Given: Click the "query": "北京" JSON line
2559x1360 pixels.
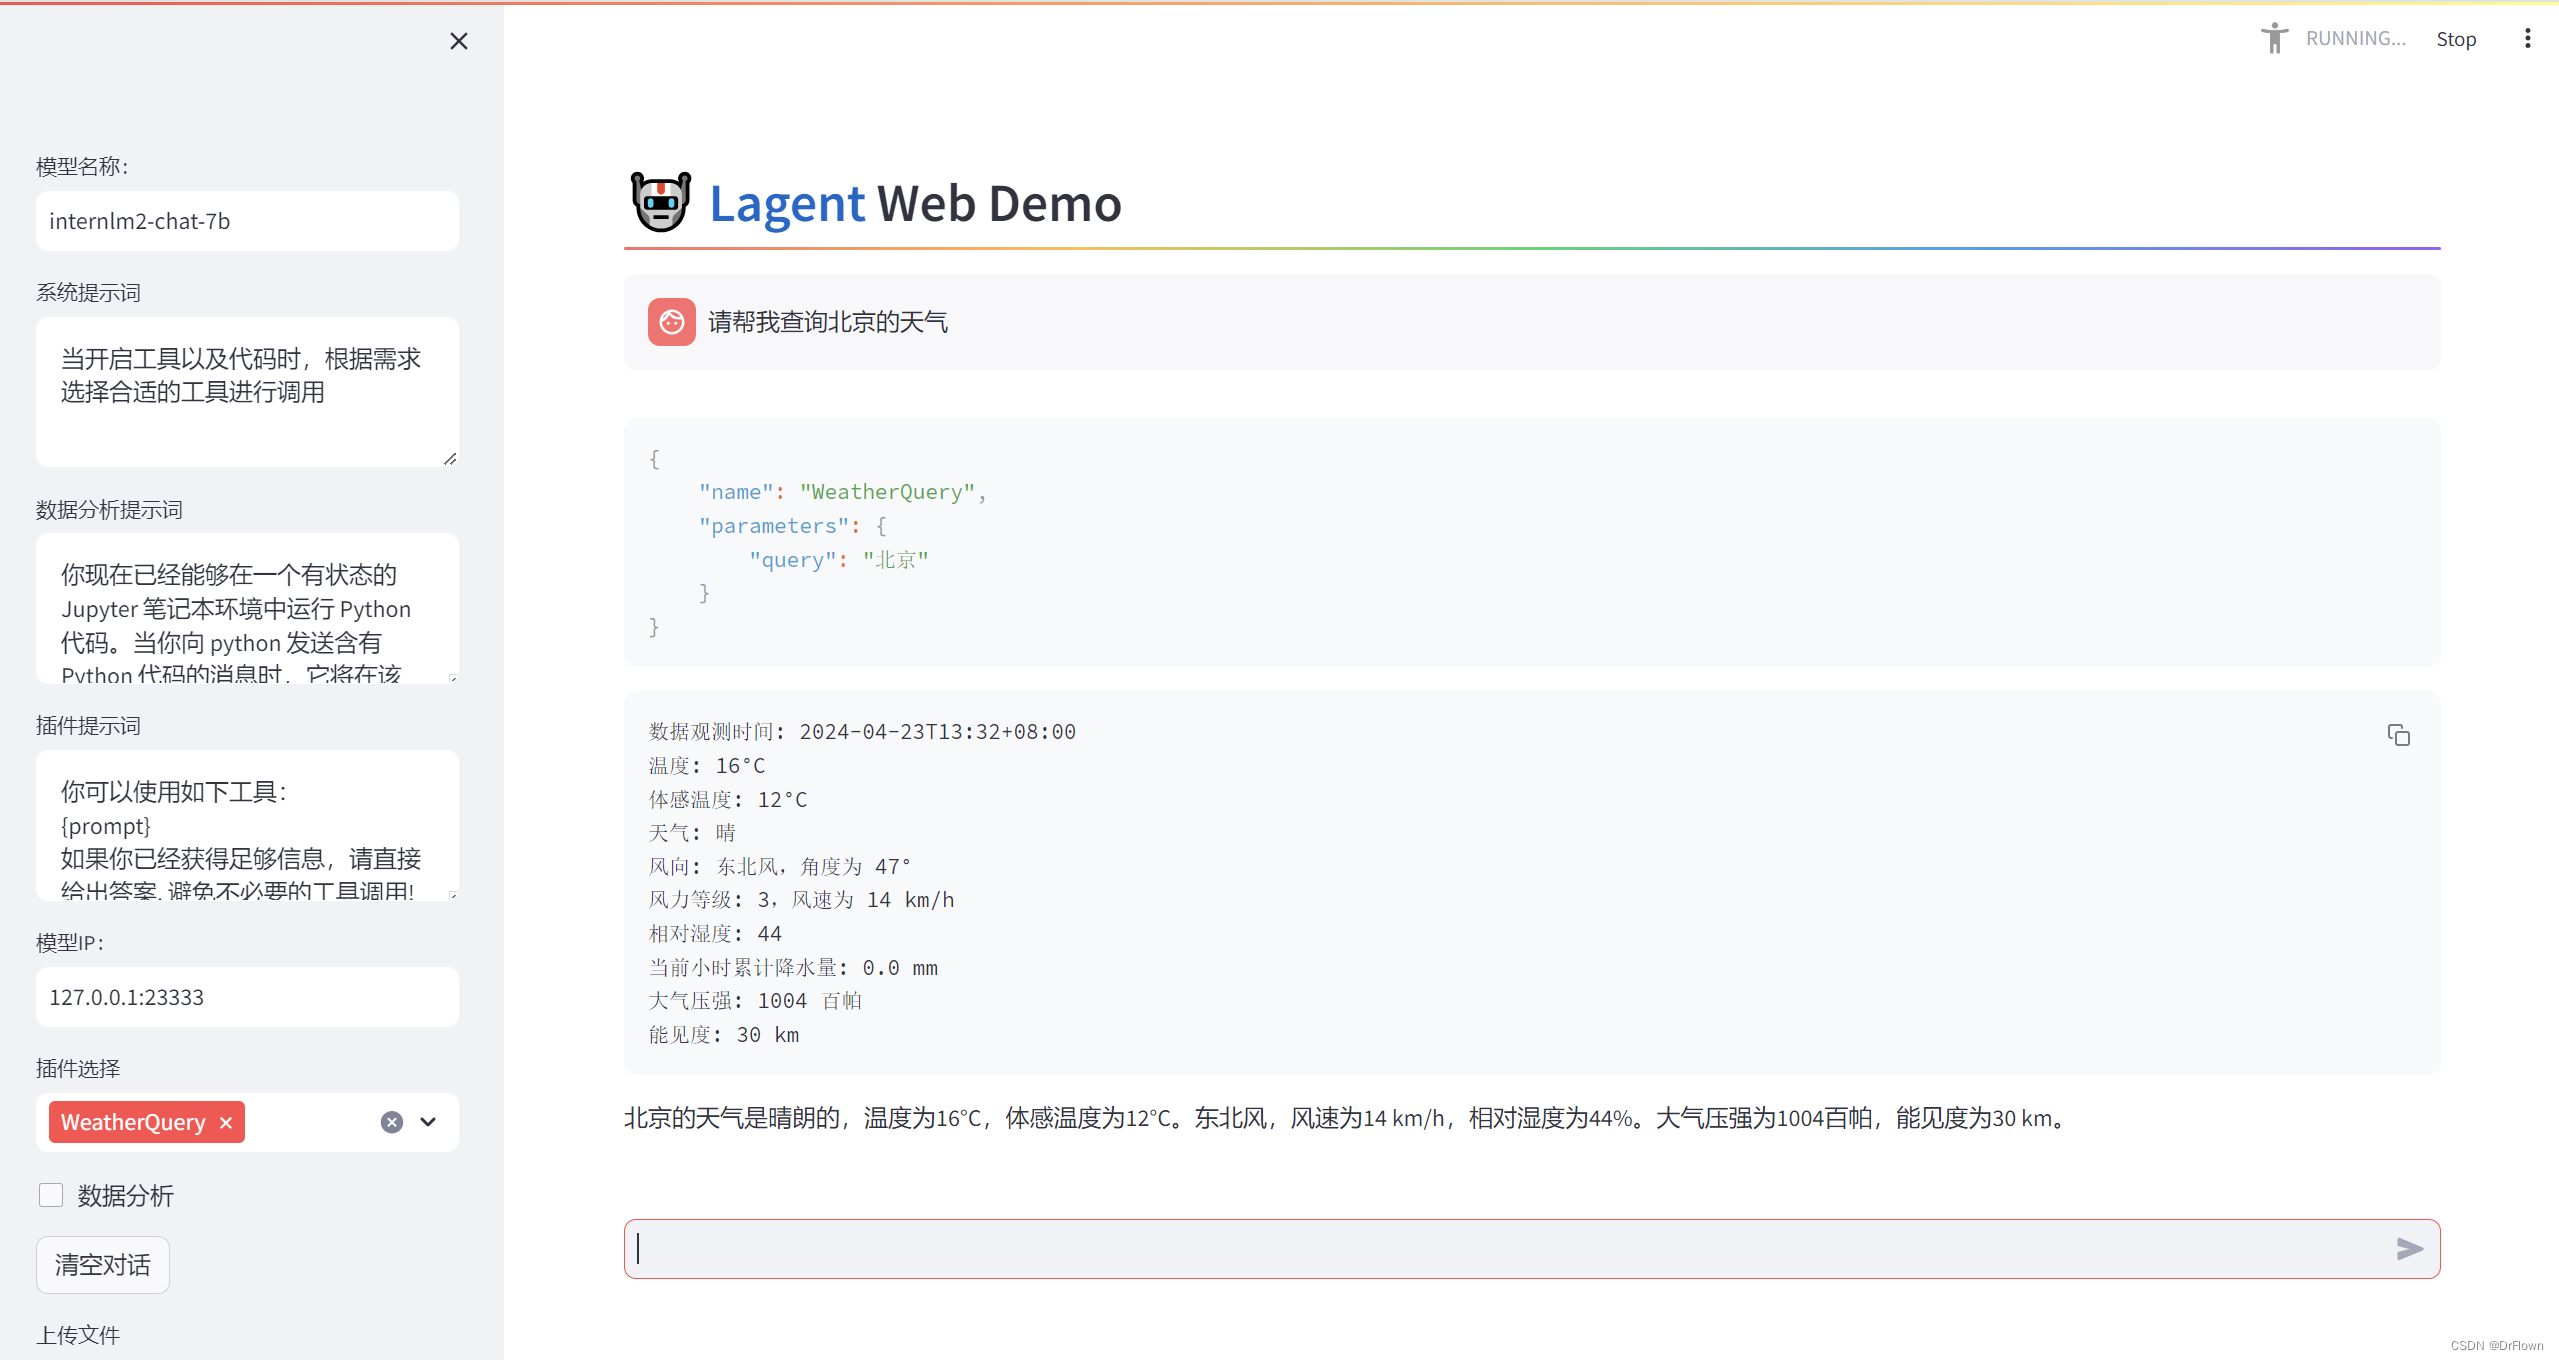Looking at the screenshot, I should pyautogui.click(x=839, y=559).
